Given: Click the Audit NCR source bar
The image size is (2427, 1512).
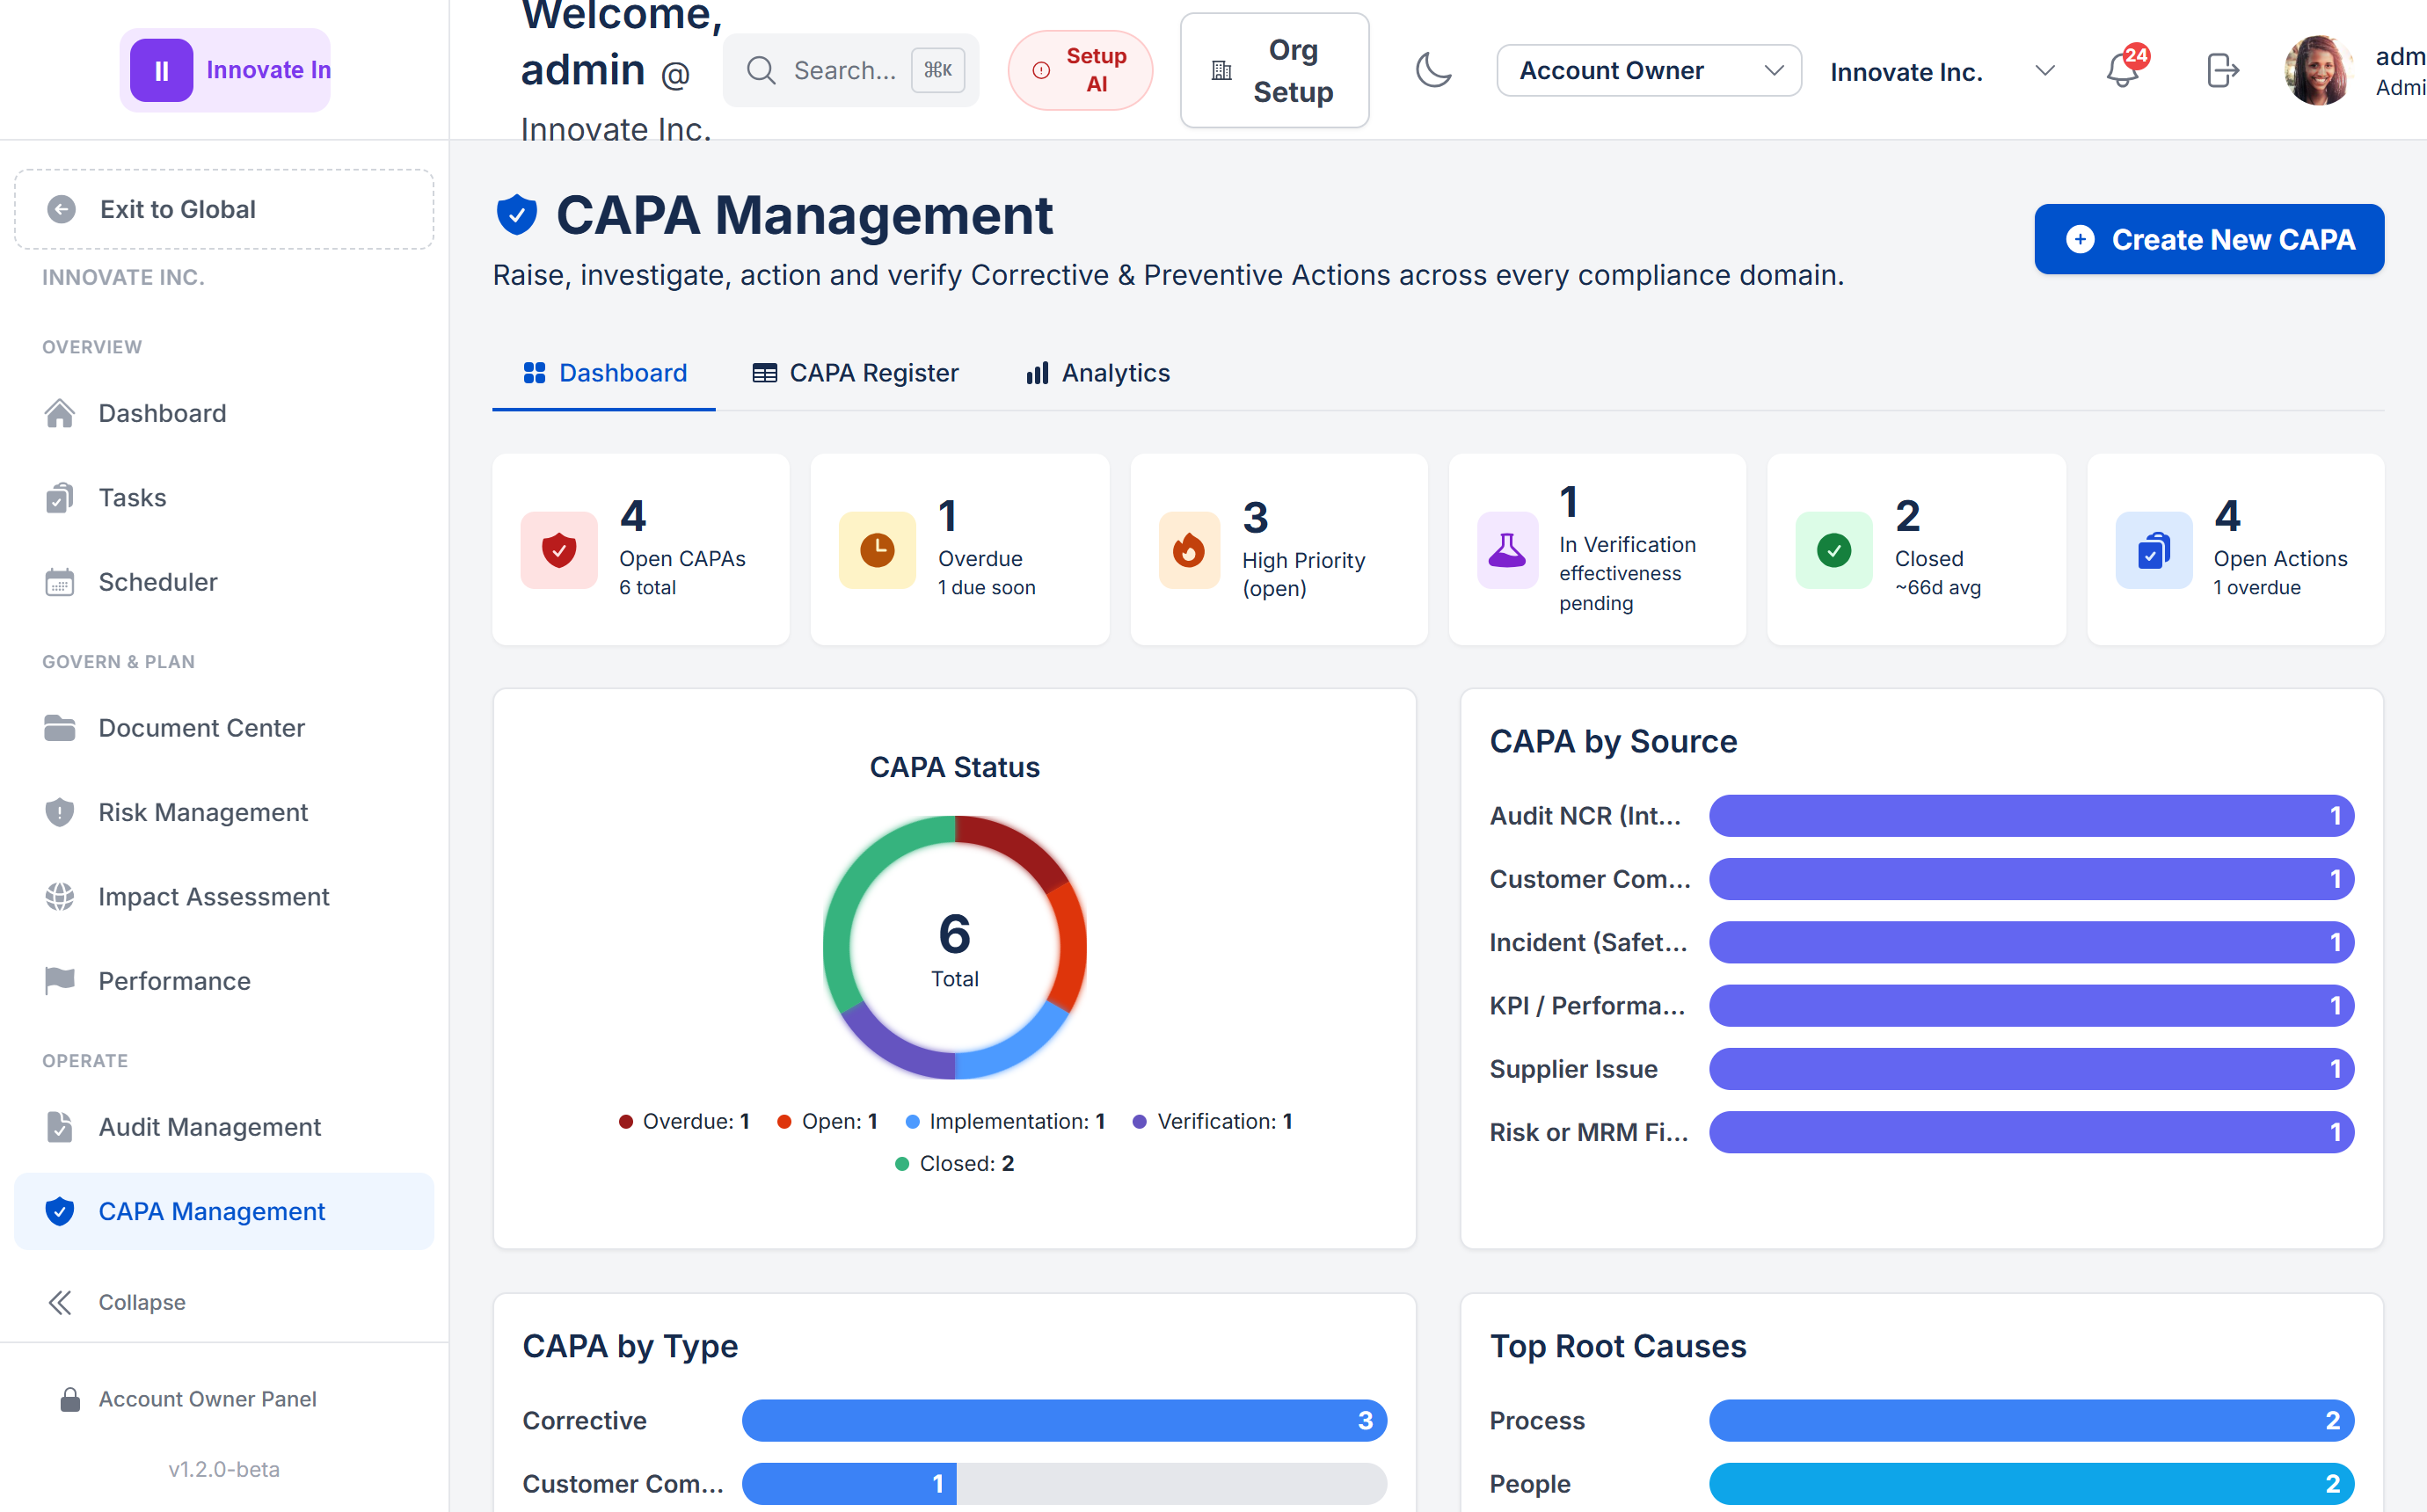Looking at the screenshot, I should tap(2030, 816).
